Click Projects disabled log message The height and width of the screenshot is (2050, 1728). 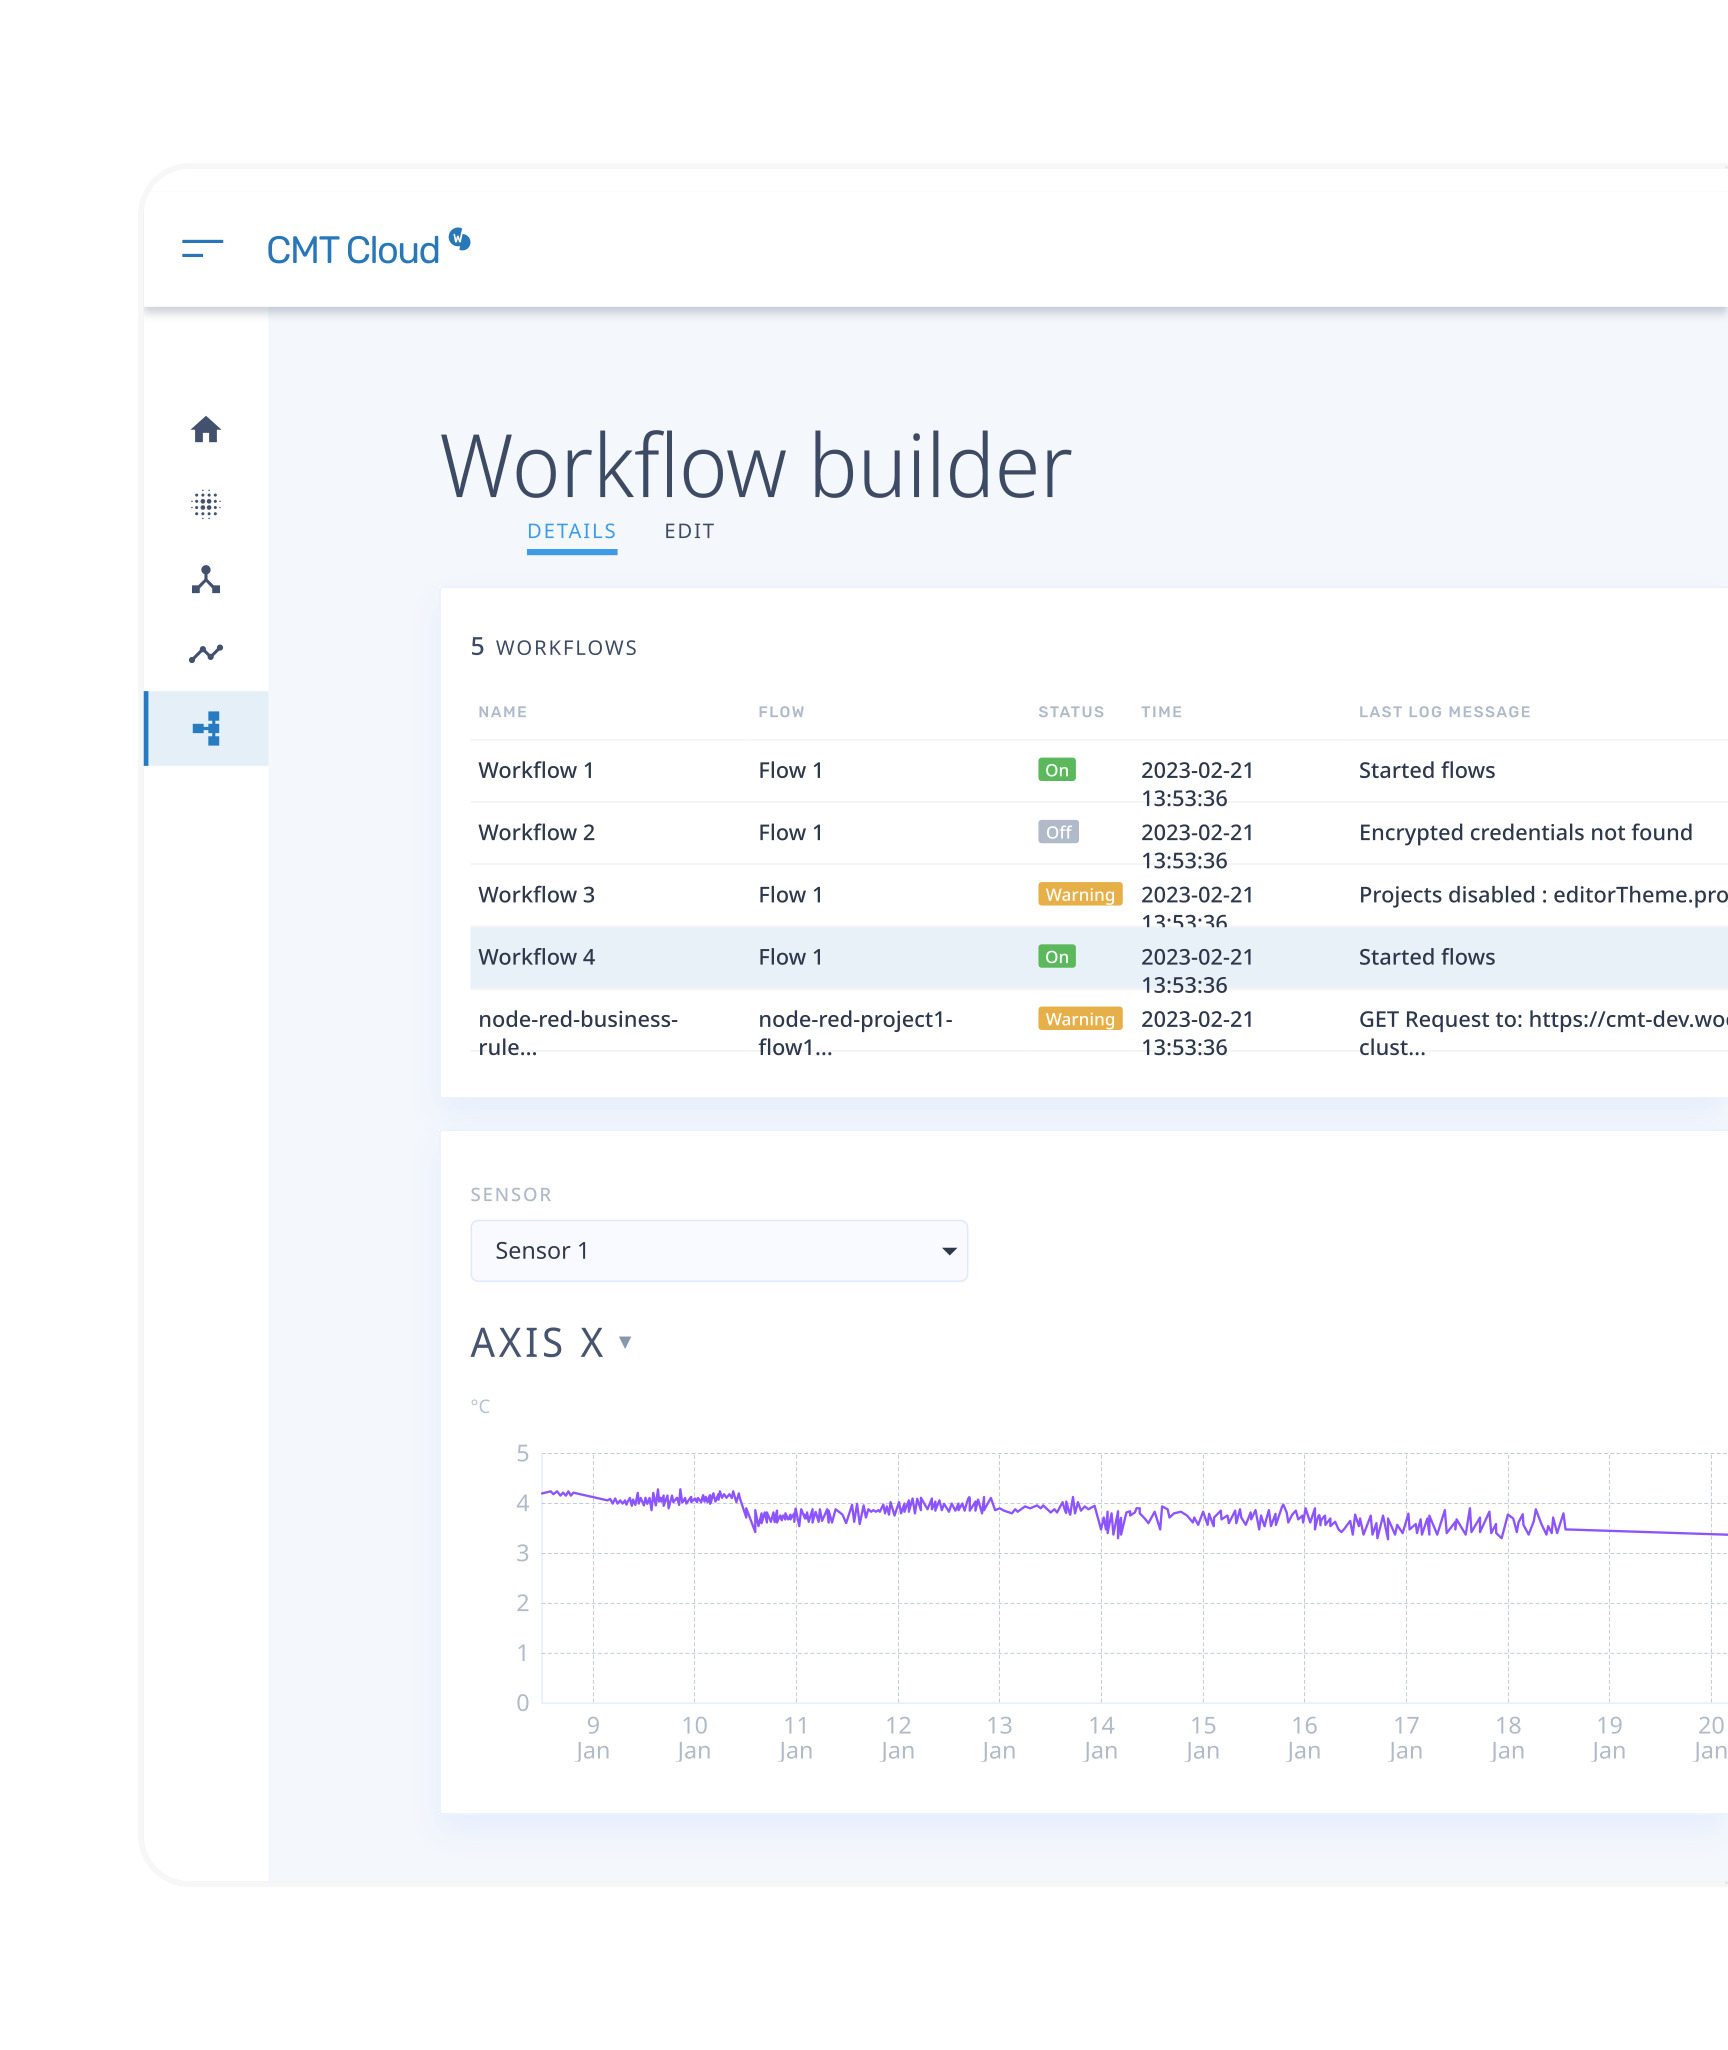[1543, 894]
